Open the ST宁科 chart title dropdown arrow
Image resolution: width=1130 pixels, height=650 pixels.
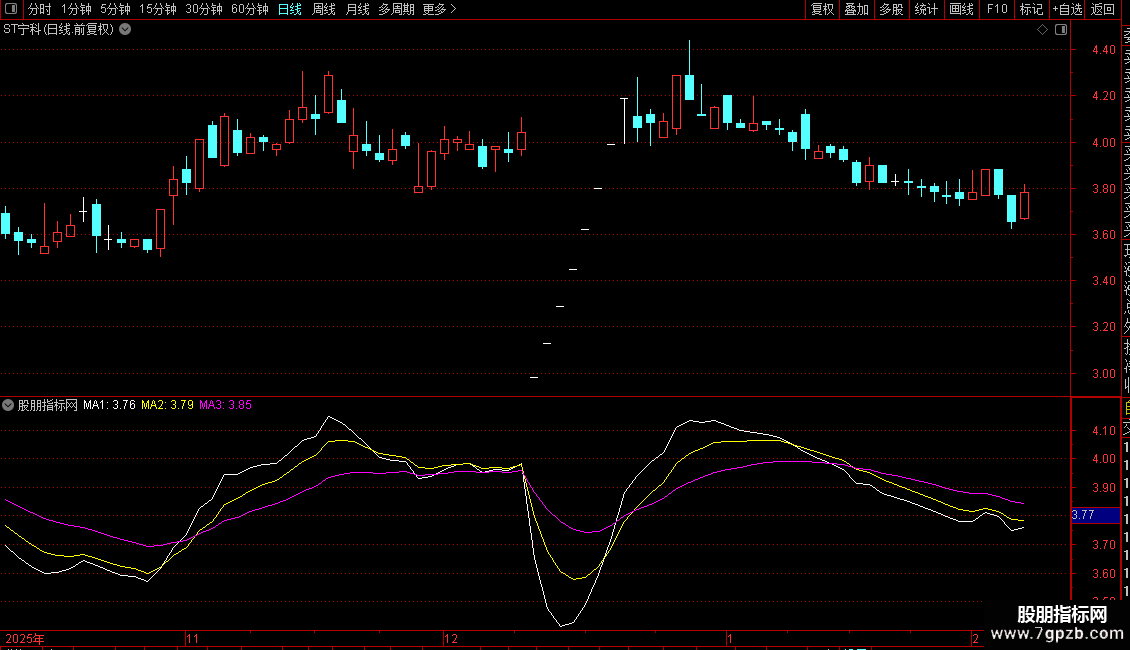click(x=125, y=29)
